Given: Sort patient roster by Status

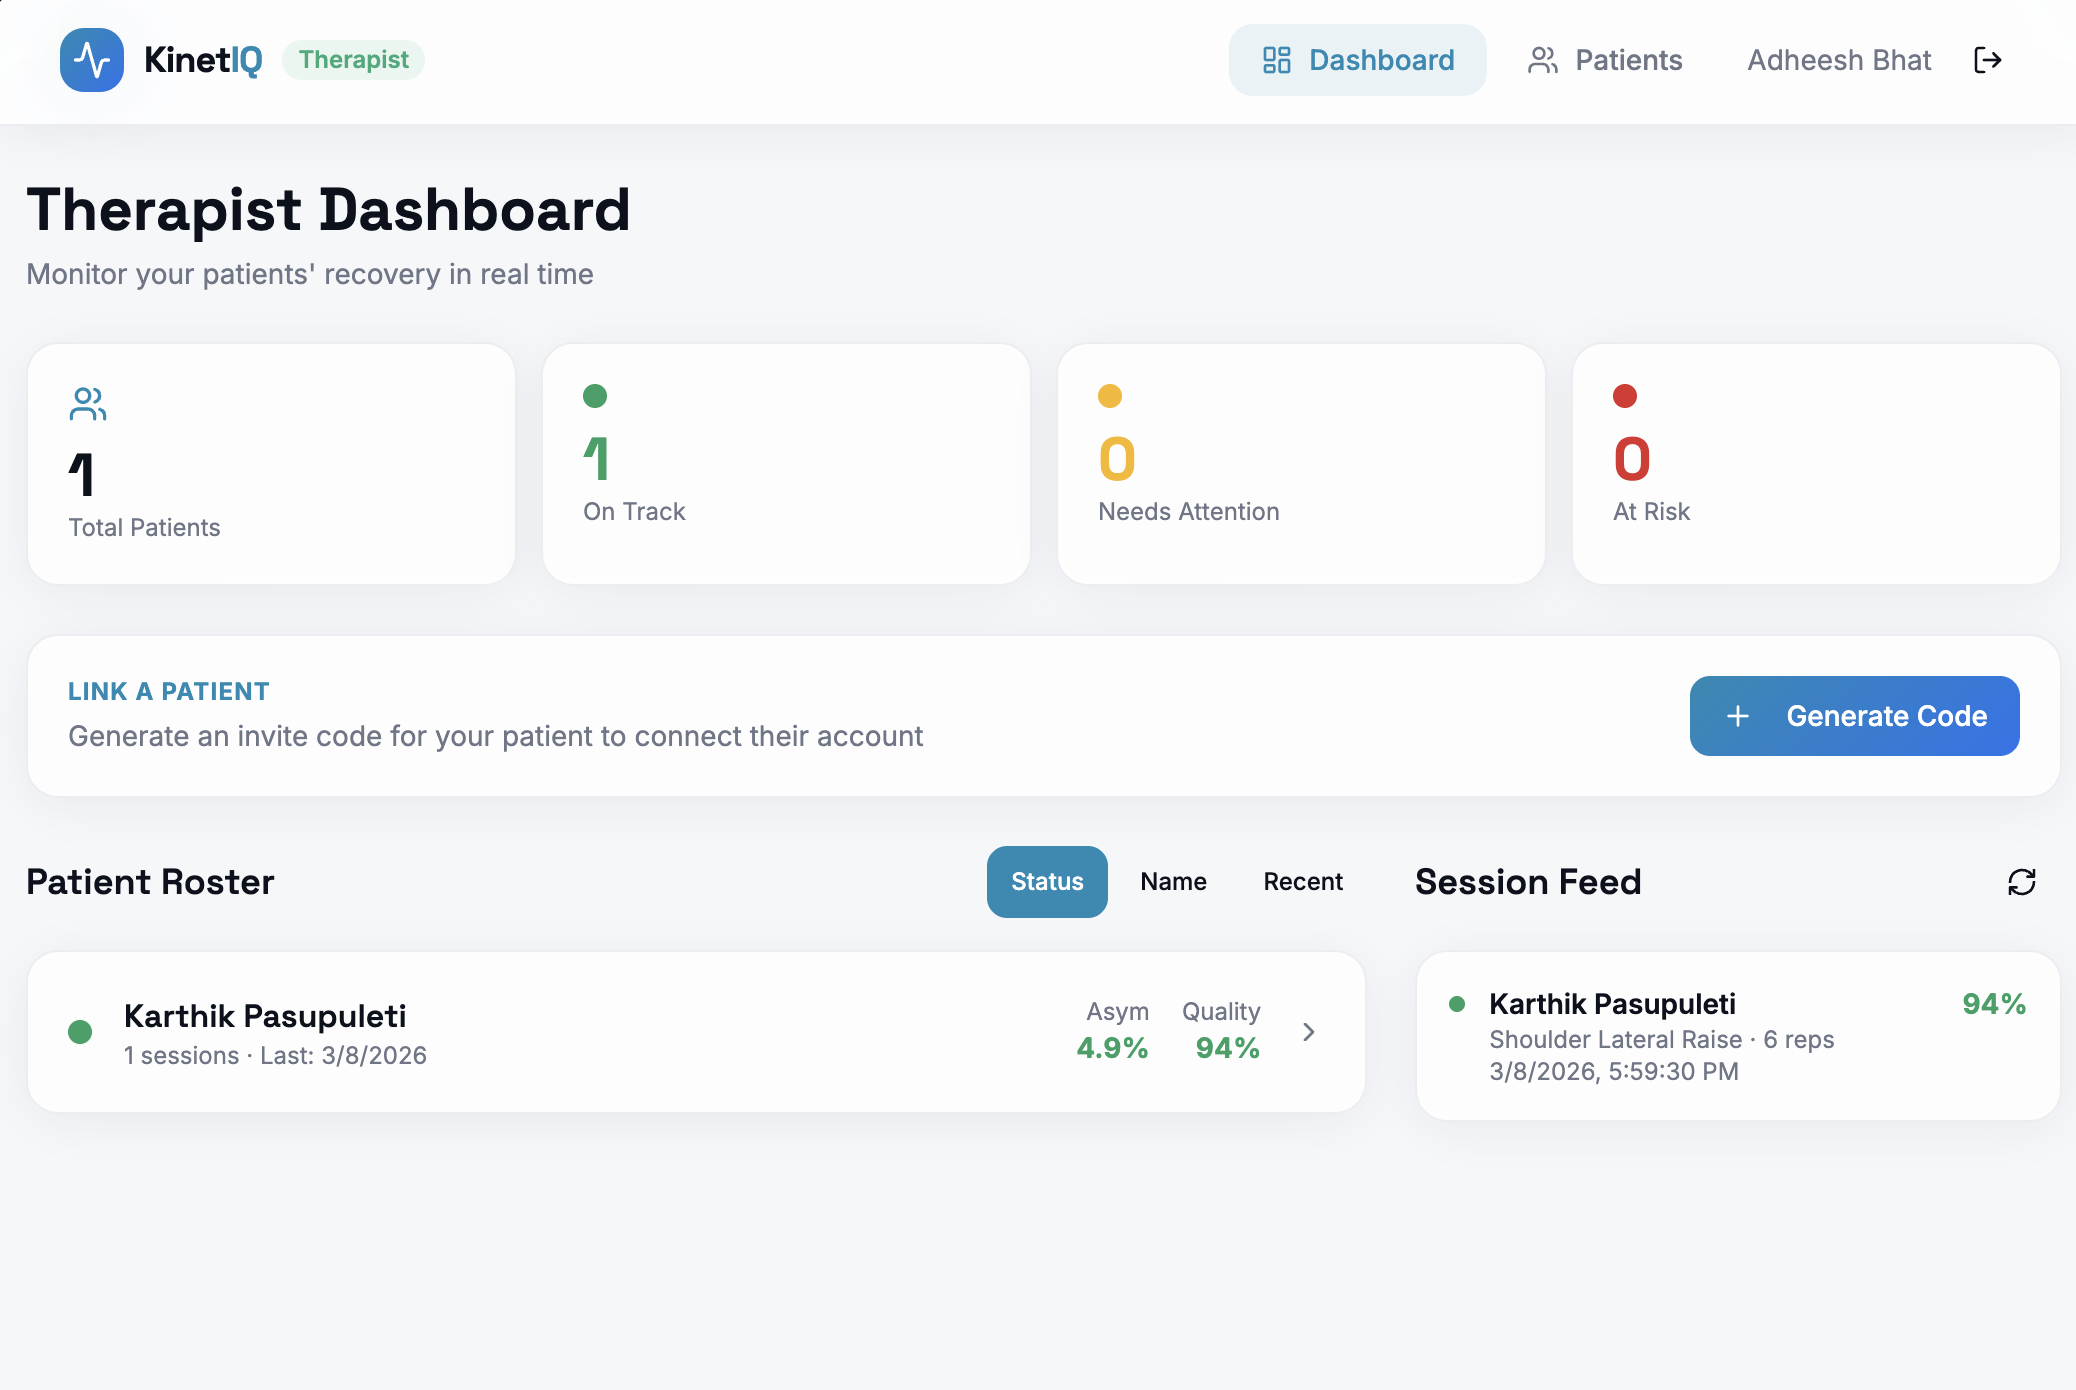Looking at the screenshot, I should (x=1047, y=882).
